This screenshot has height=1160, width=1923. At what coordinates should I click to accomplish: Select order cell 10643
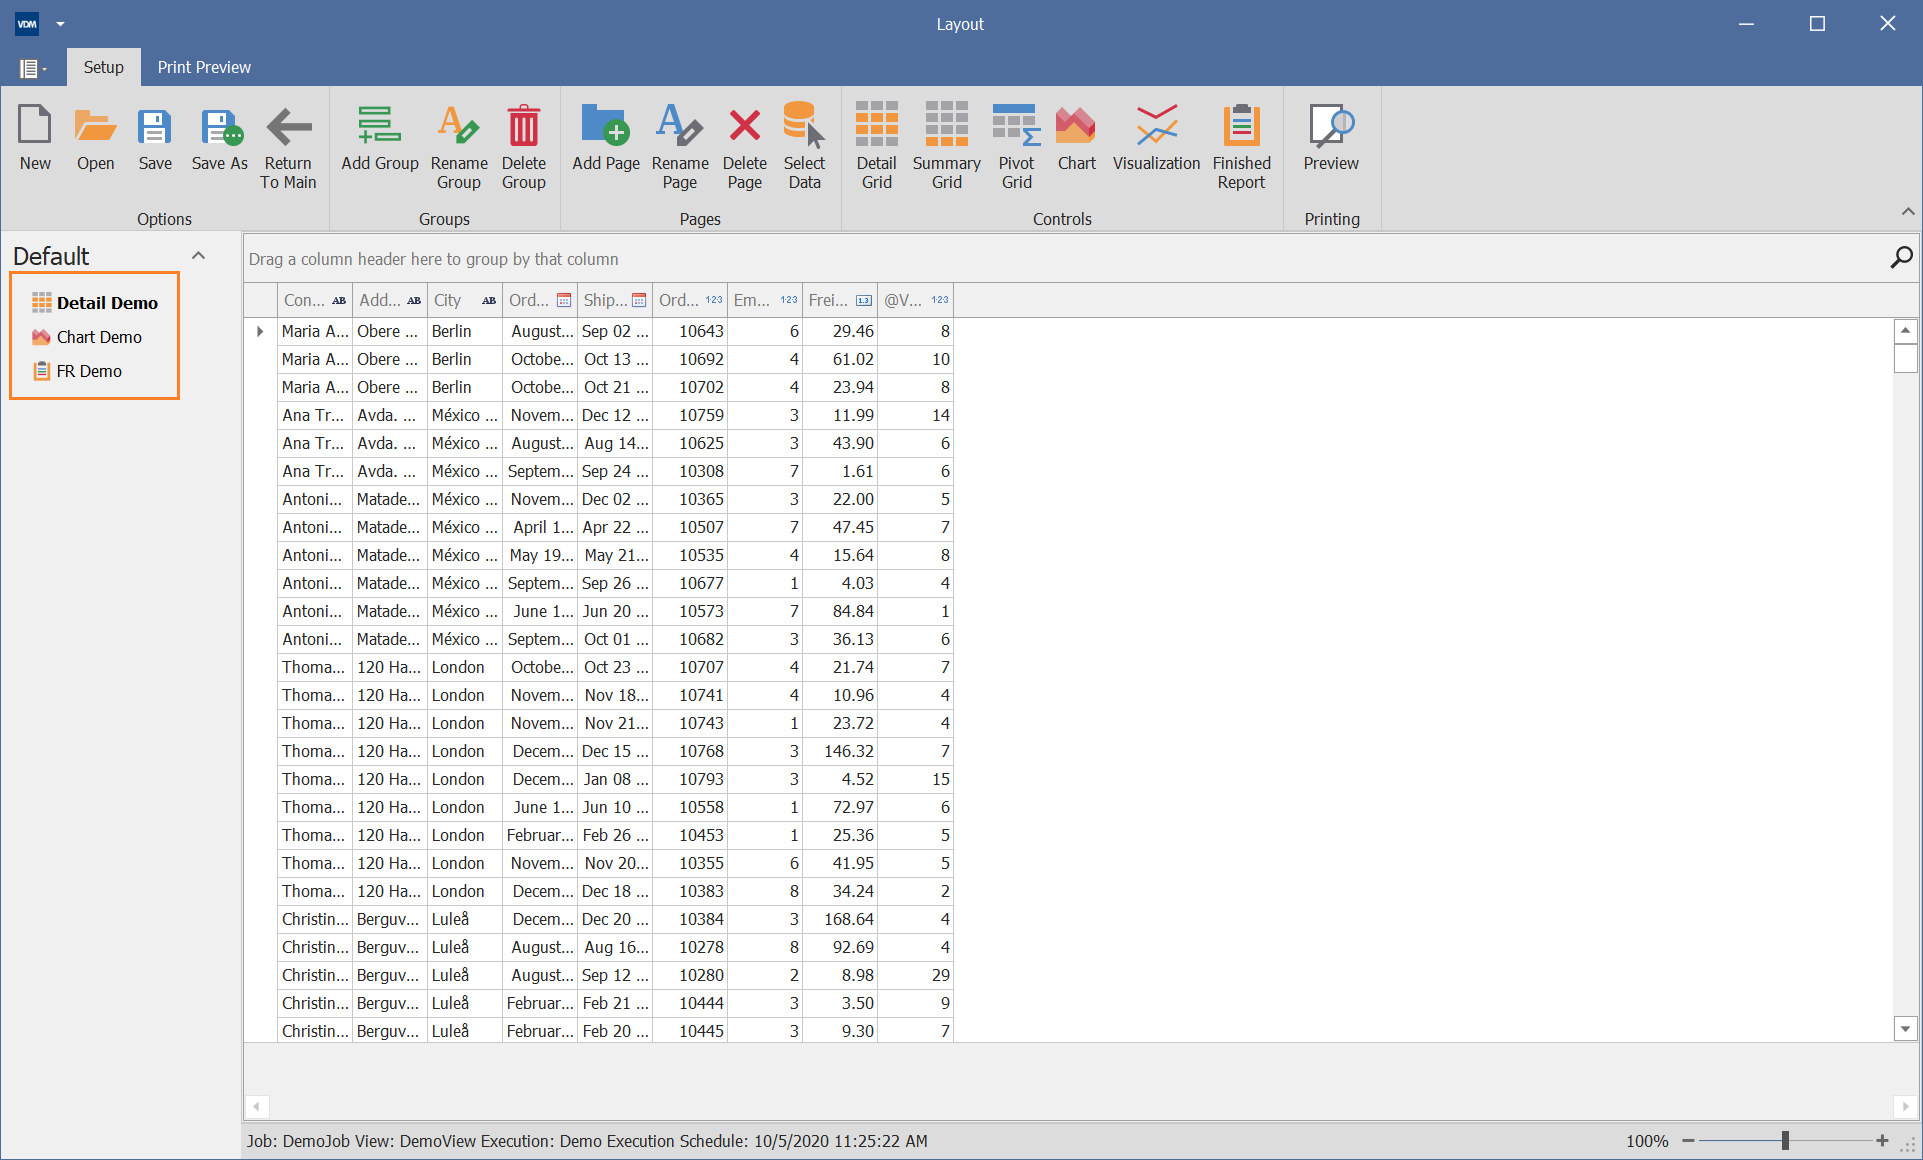(x=689, y=331)
